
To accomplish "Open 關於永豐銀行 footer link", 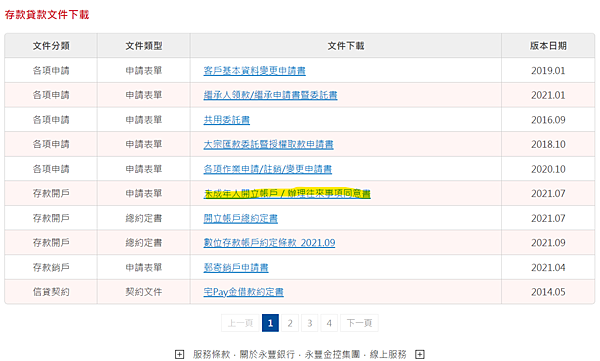I will pyautogui.click(x=267, y=354).
